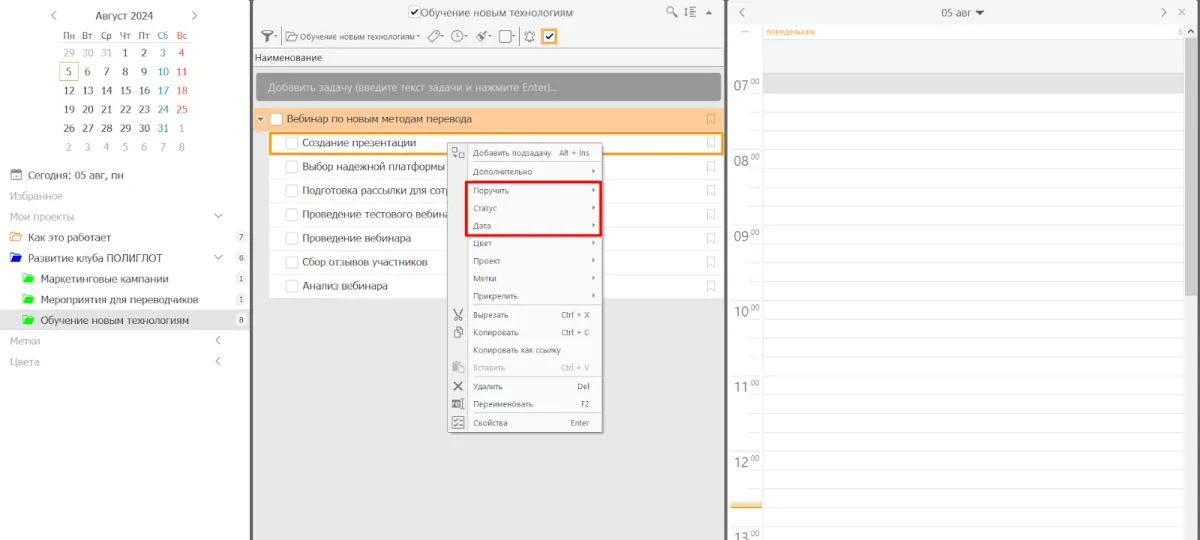This screenshot has width=1200, height=540.
Task: Open the filter funnel icon in task toolbar
Action: 267,36
